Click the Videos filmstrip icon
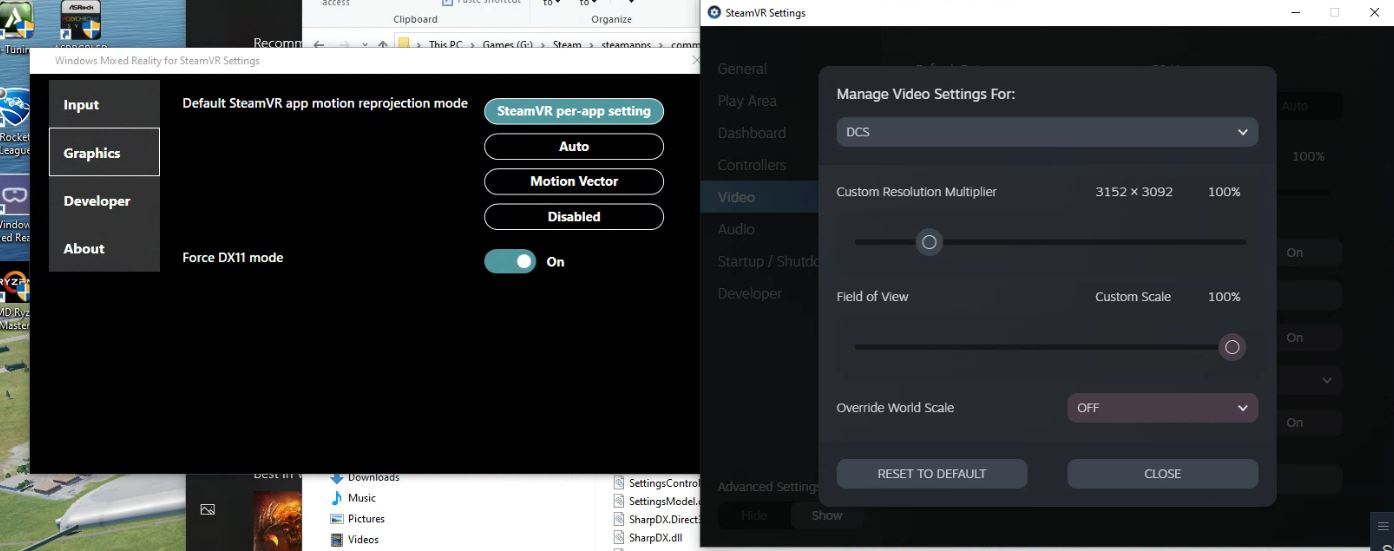 [x=337, y=540]
